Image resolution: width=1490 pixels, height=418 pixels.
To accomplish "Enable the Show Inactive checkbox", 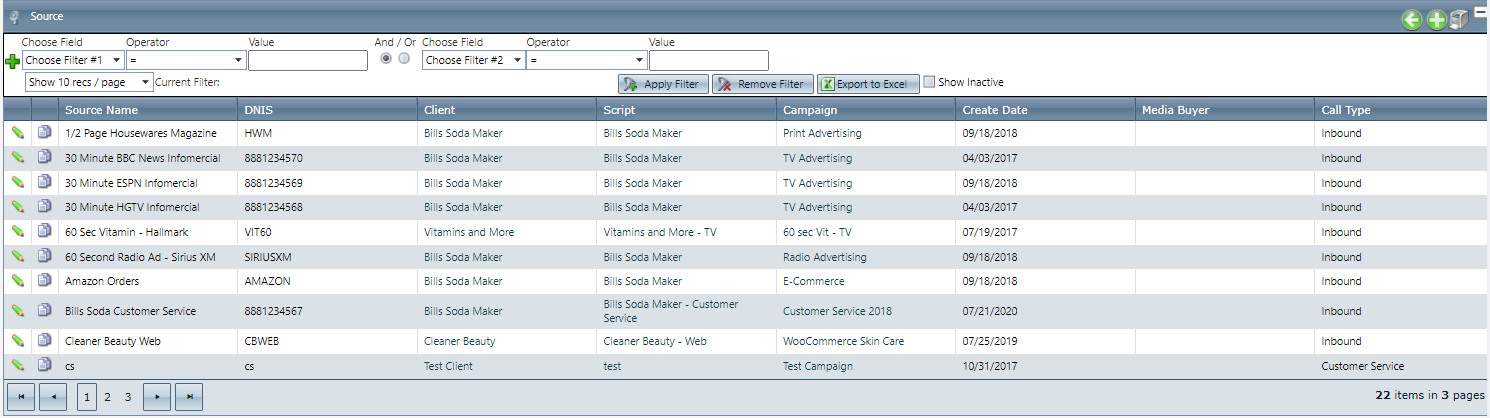I will coord(929,82).
